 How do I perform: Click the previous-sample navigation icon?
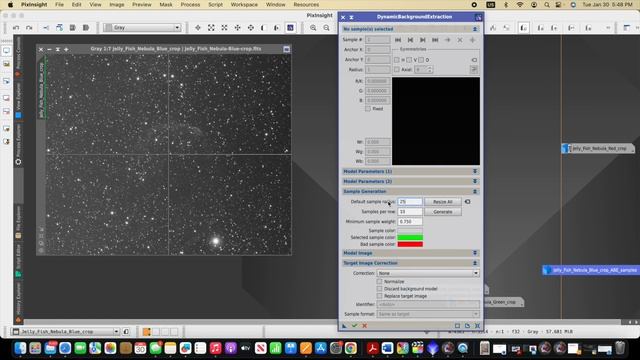411,40
